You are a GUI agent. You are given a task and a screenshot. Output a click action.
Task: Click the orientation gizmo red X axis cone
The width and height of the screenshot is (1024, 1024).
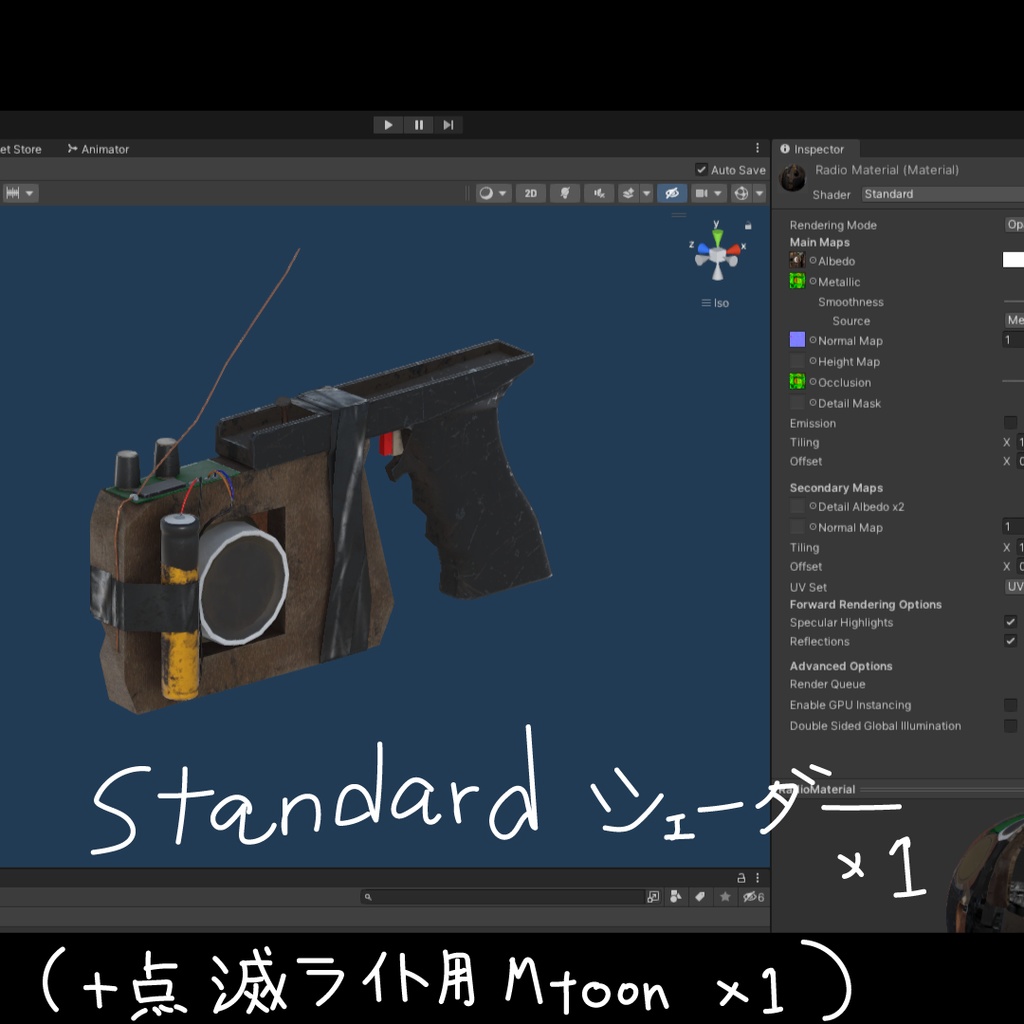pos(735,249)
